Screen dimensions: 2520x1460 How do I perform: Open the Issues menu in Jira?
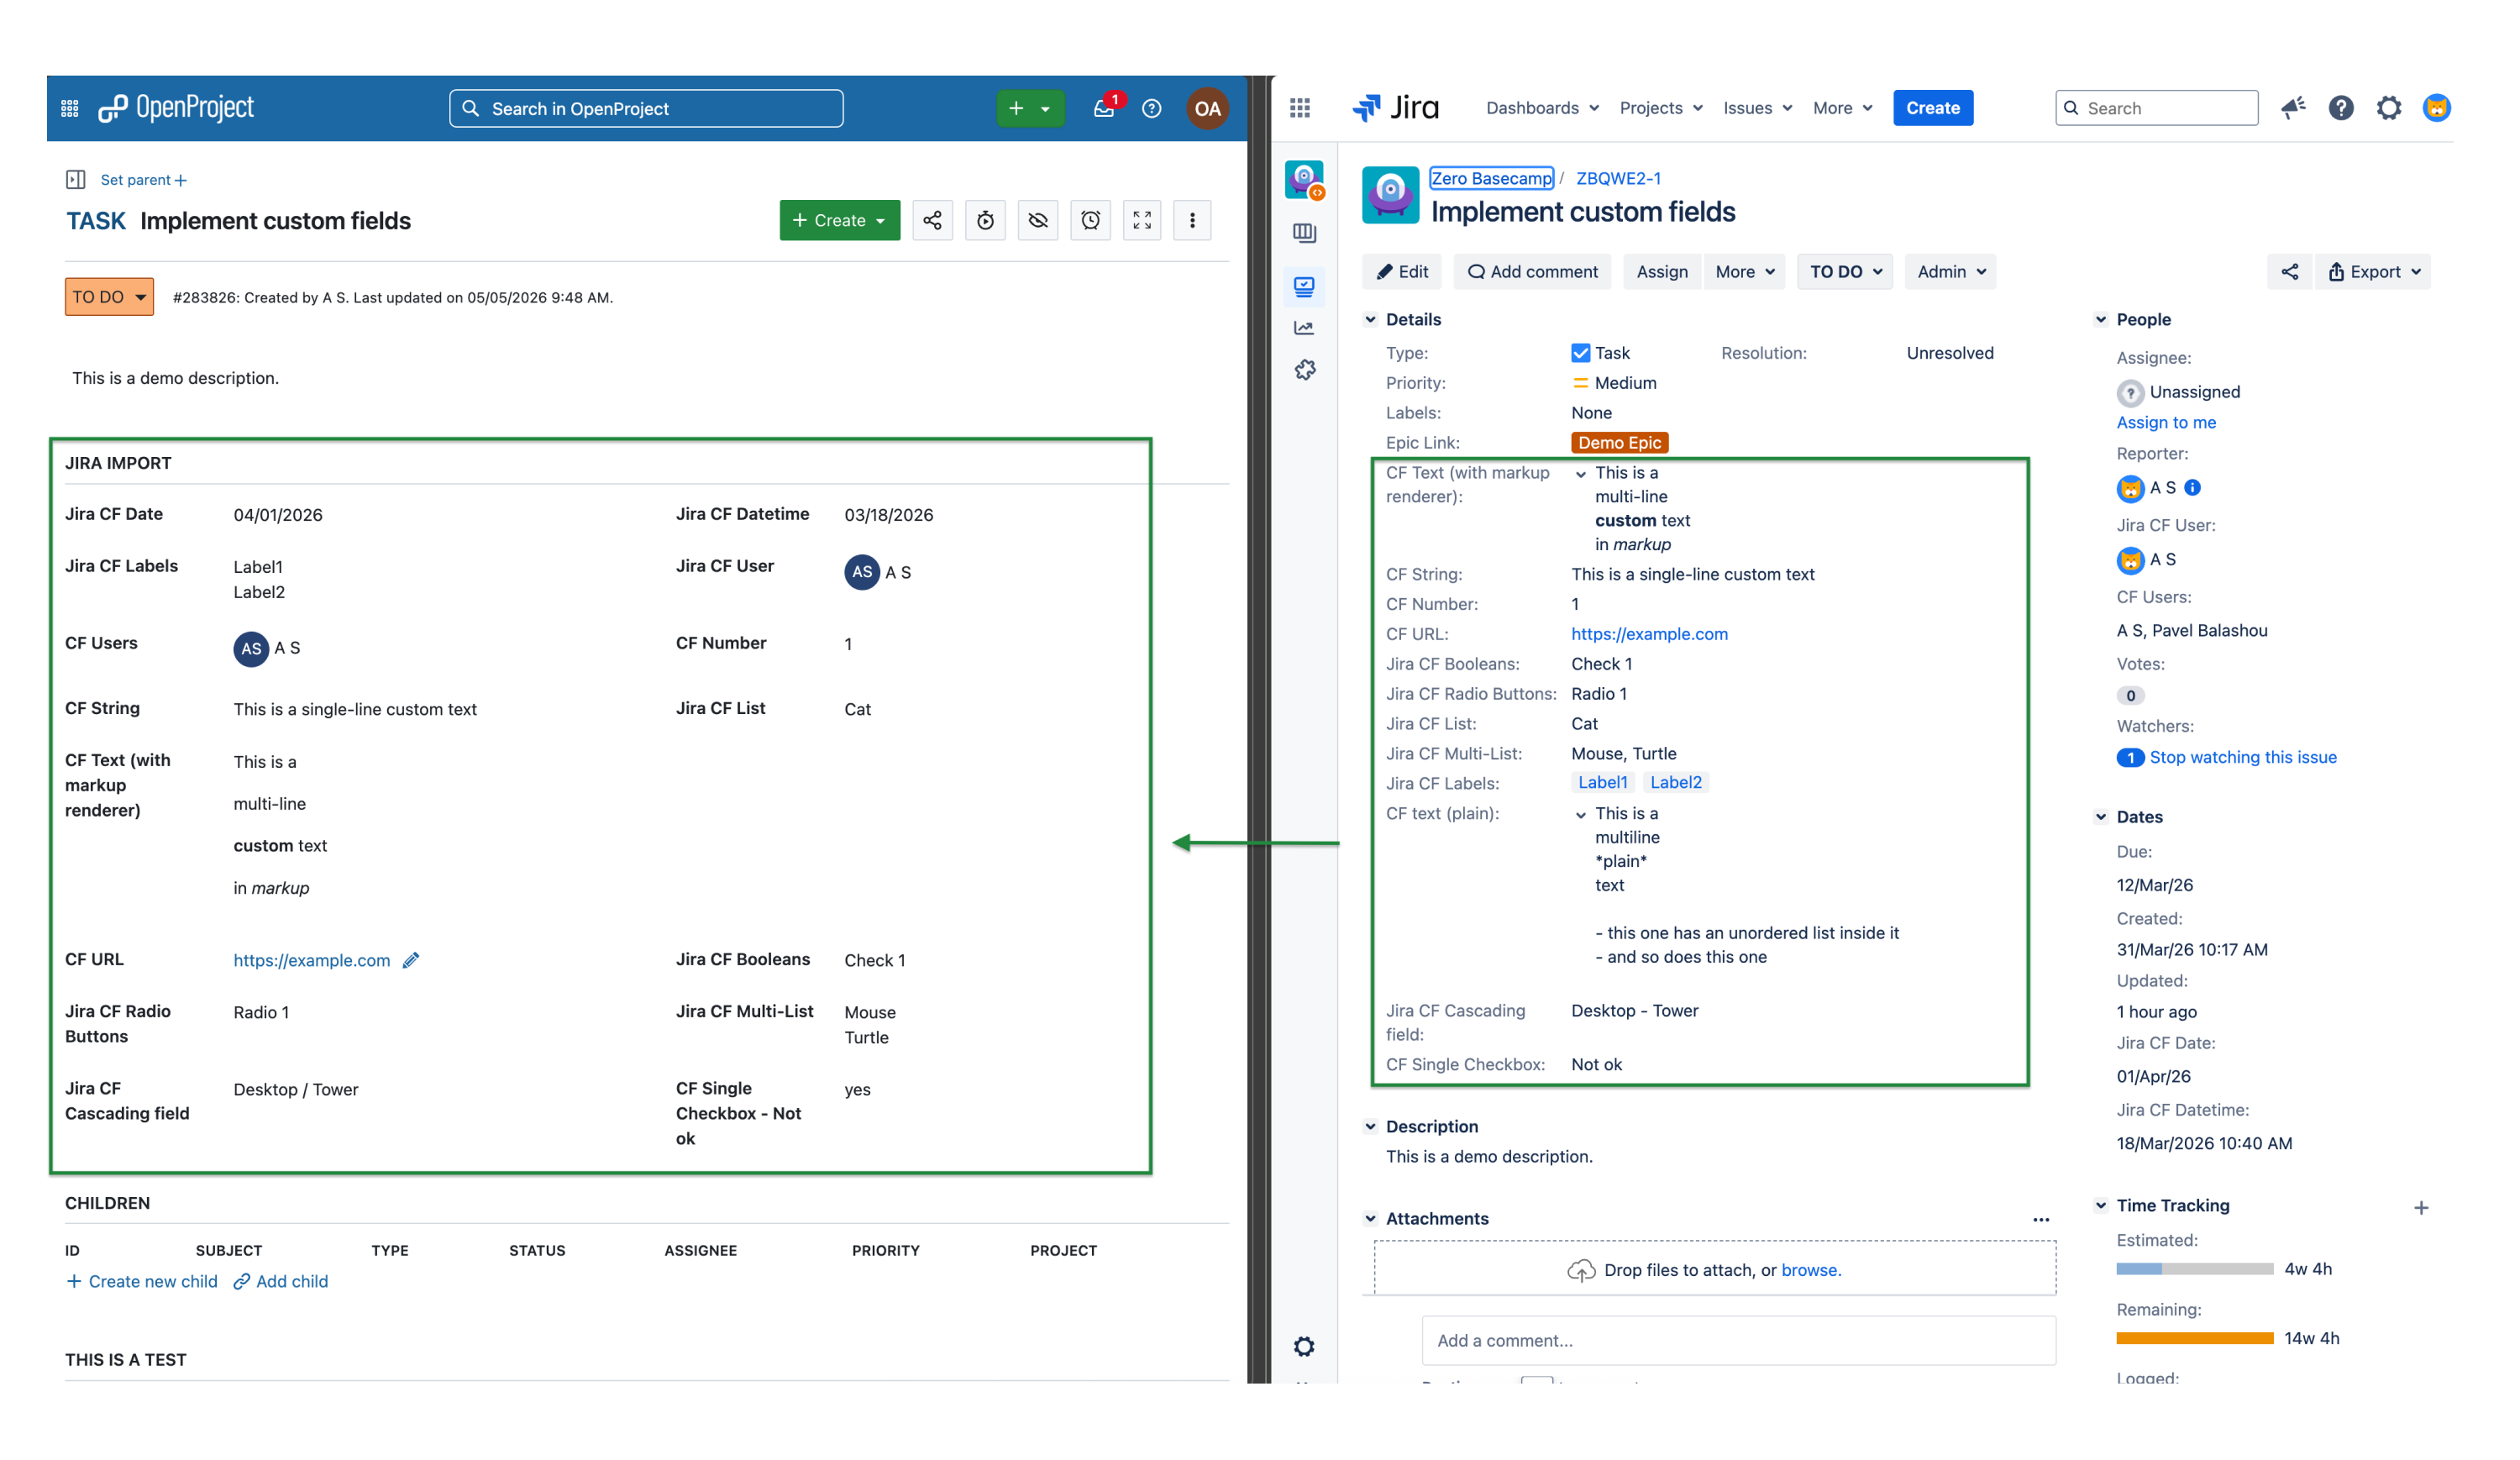(x=1758, y=108)
